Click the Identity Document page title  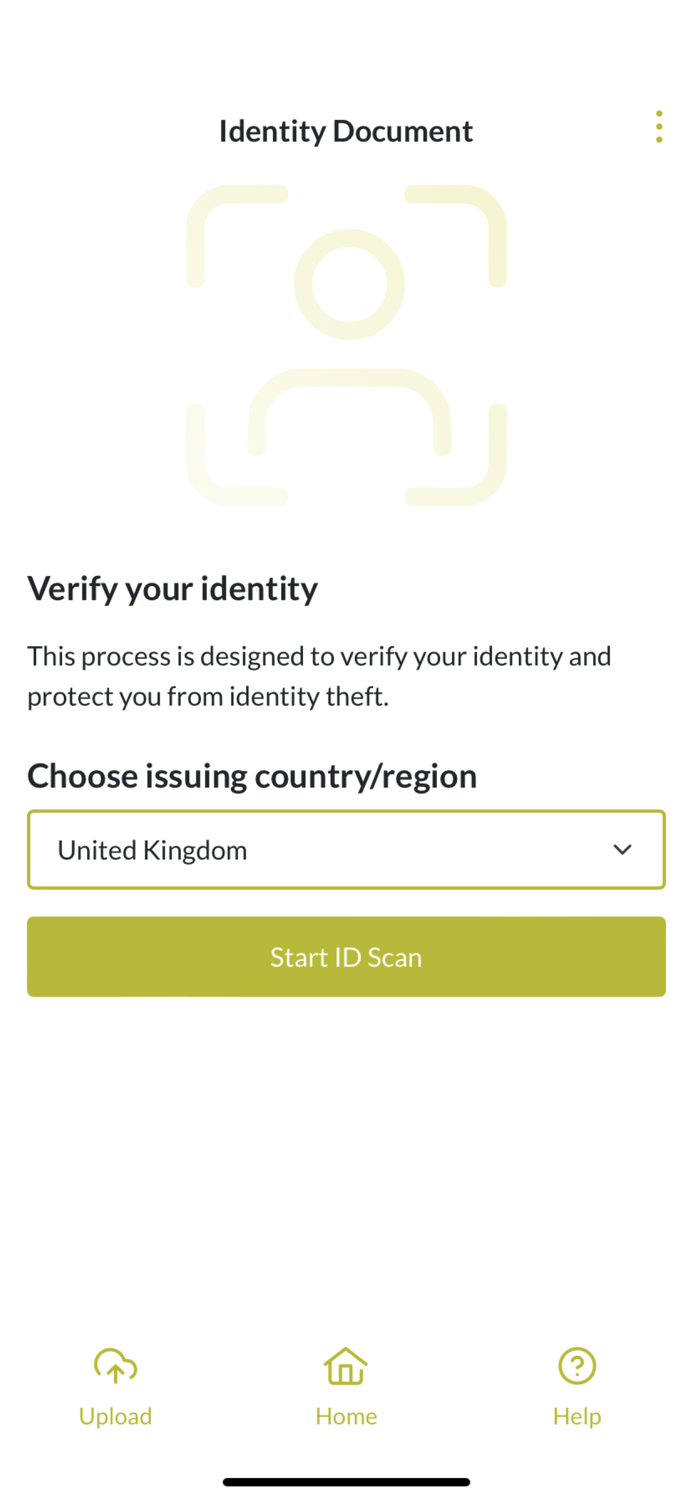[x=346, y=131]
